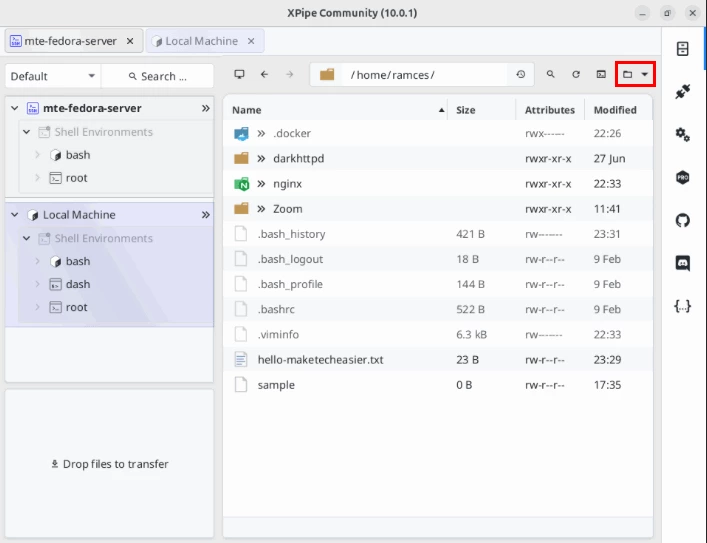Open the Discord icon in sidebar
The image size is (707, 543).
coord(683,263)
